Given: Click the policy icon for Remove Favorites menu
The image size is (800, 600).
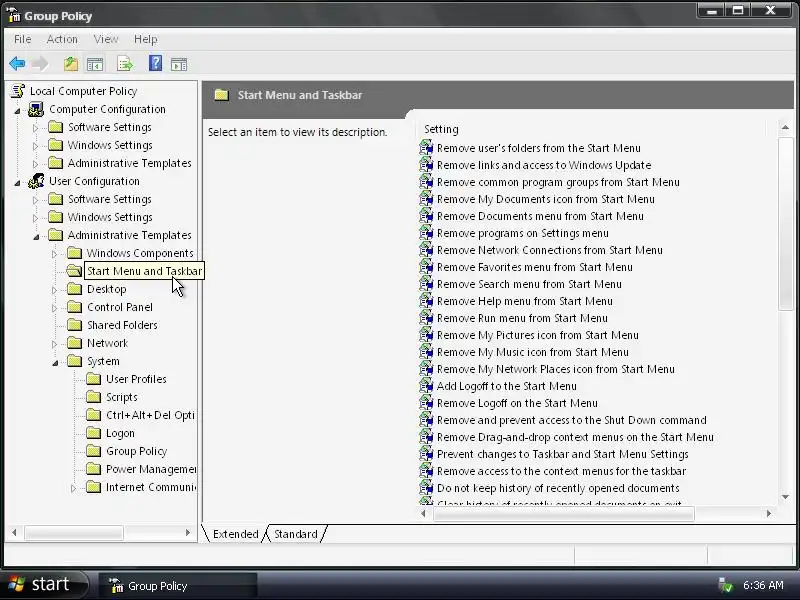Looking at the screenshot, I should click(x=426, y=267).
